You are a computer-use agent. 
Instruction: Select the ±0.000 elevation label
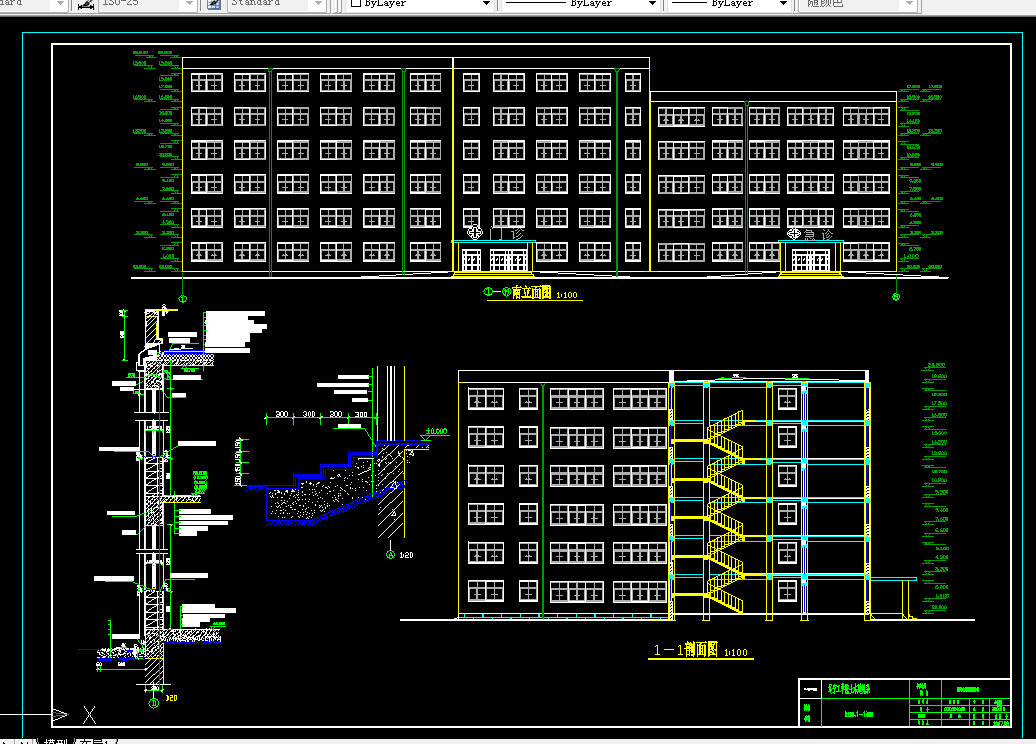pos(436,431)
